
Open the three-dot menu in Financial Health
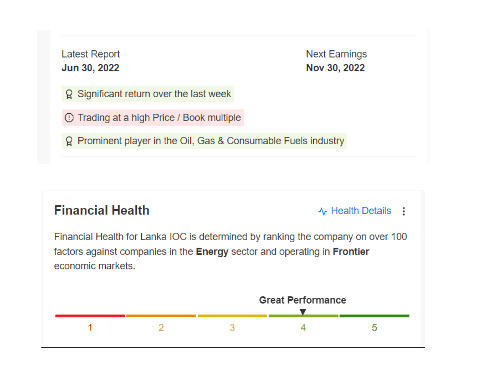point(404,211)
